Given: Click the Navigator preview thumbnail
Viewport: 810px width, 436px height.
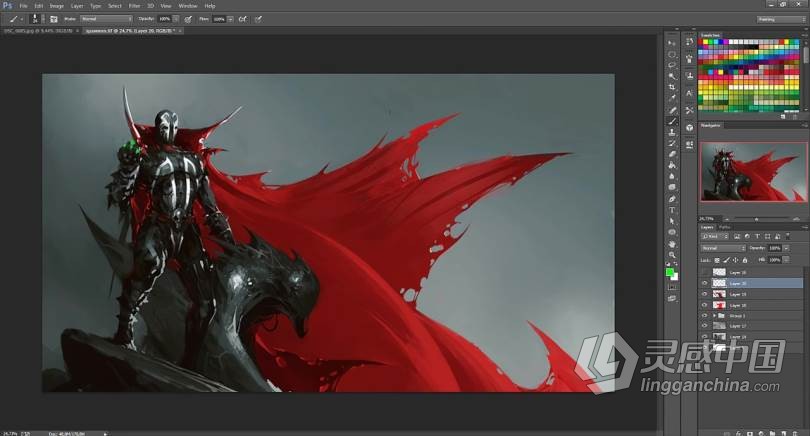Looking at the screenshot, I should [753, 172].
